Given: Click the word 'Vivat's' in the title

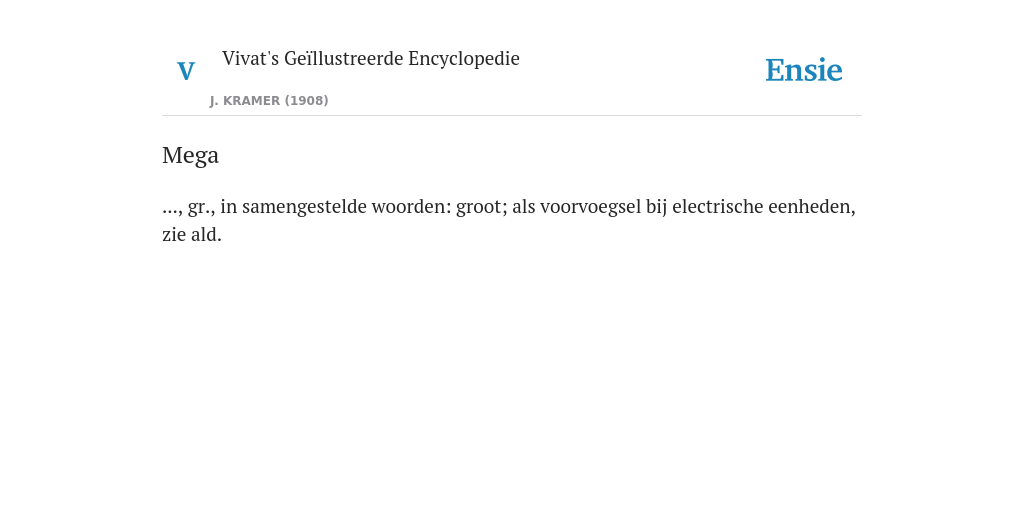Looking at the screenshot, I should 251,58.
